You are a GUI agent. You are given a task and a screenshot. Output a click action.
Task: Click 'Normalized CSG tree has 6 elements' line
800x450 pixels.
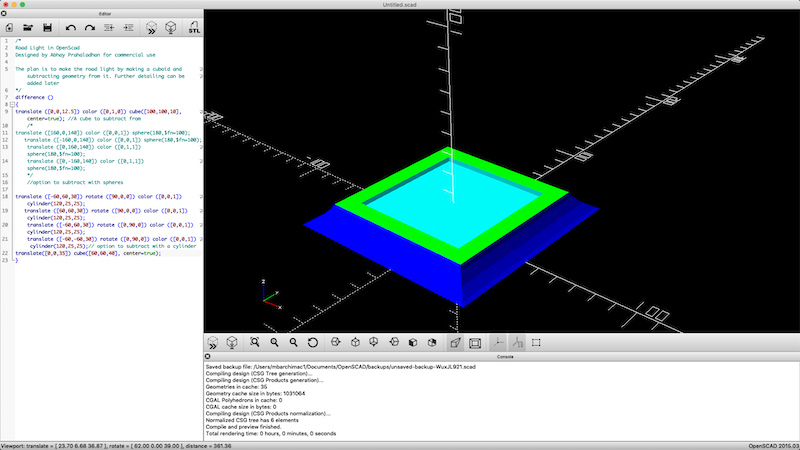[252, 420]
